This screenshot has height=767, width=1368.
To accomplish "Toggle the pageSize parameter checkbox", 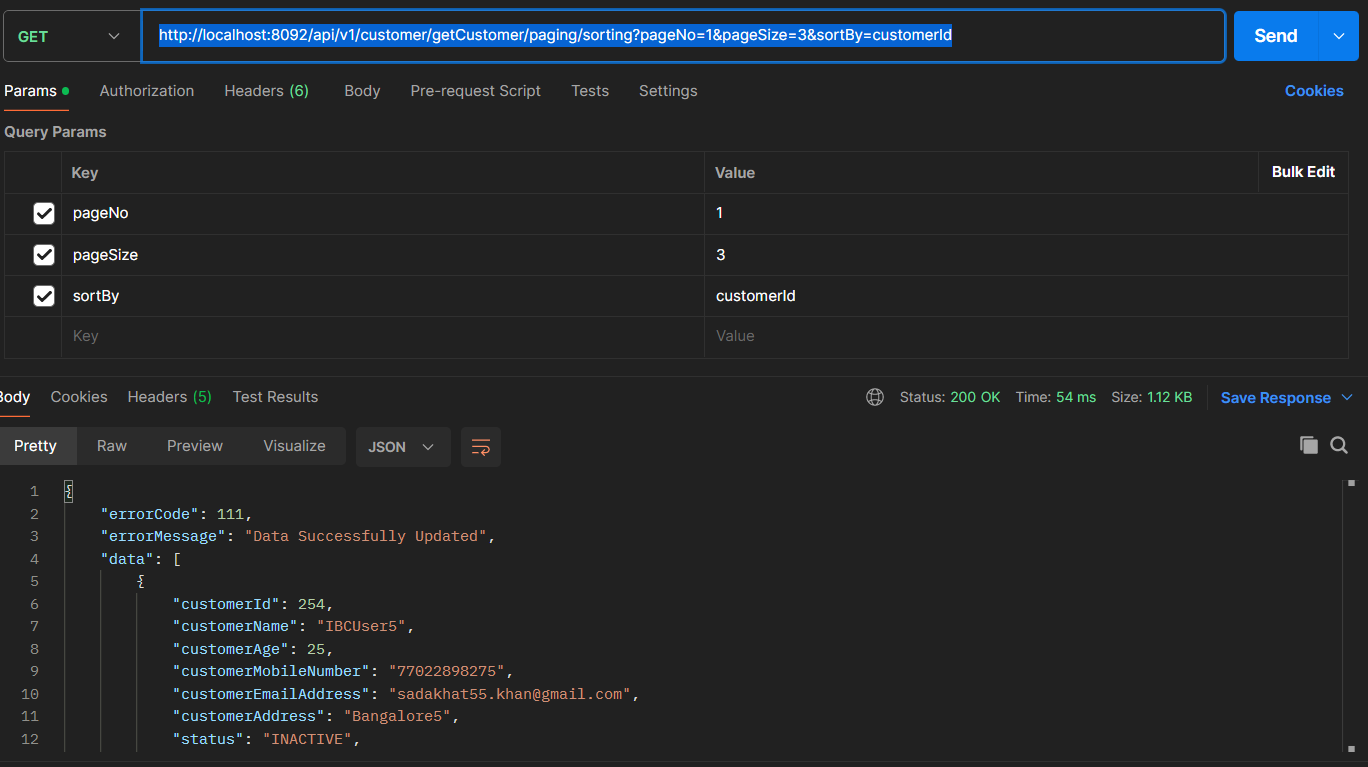I will pos(44,255).
